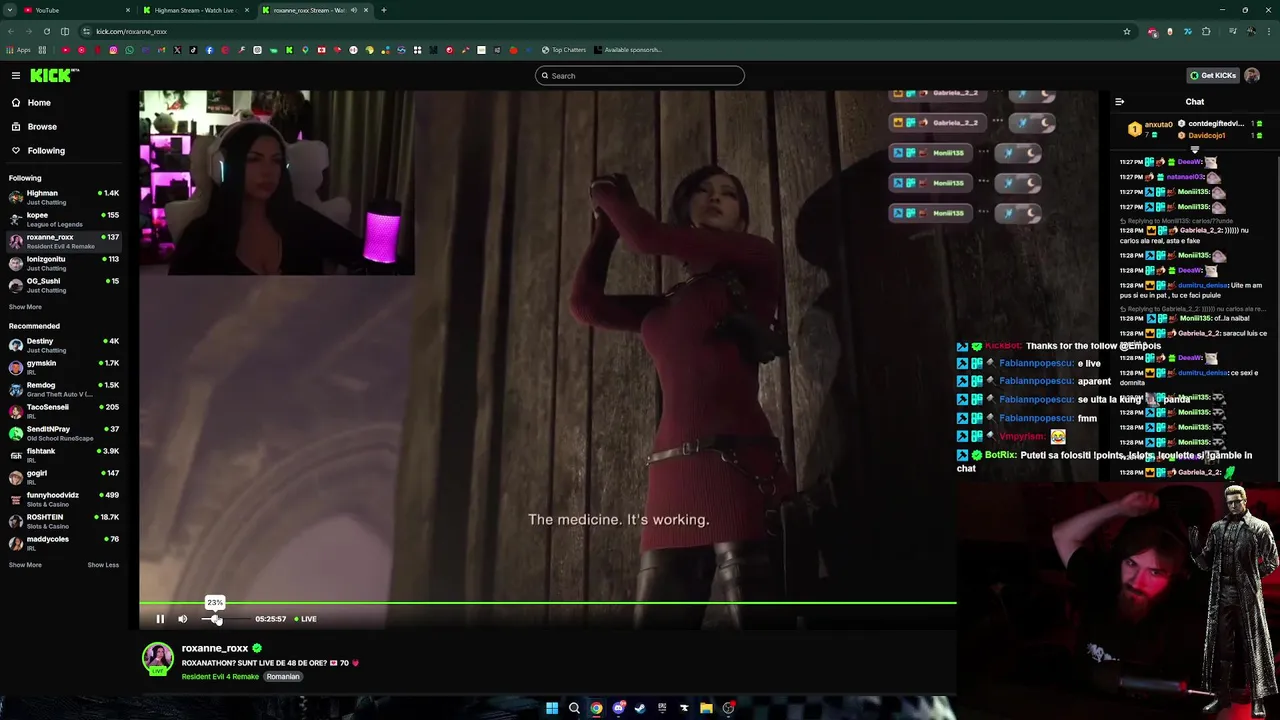
Task: Click the Romanian language tag
Action: click(x=283, y=677)
